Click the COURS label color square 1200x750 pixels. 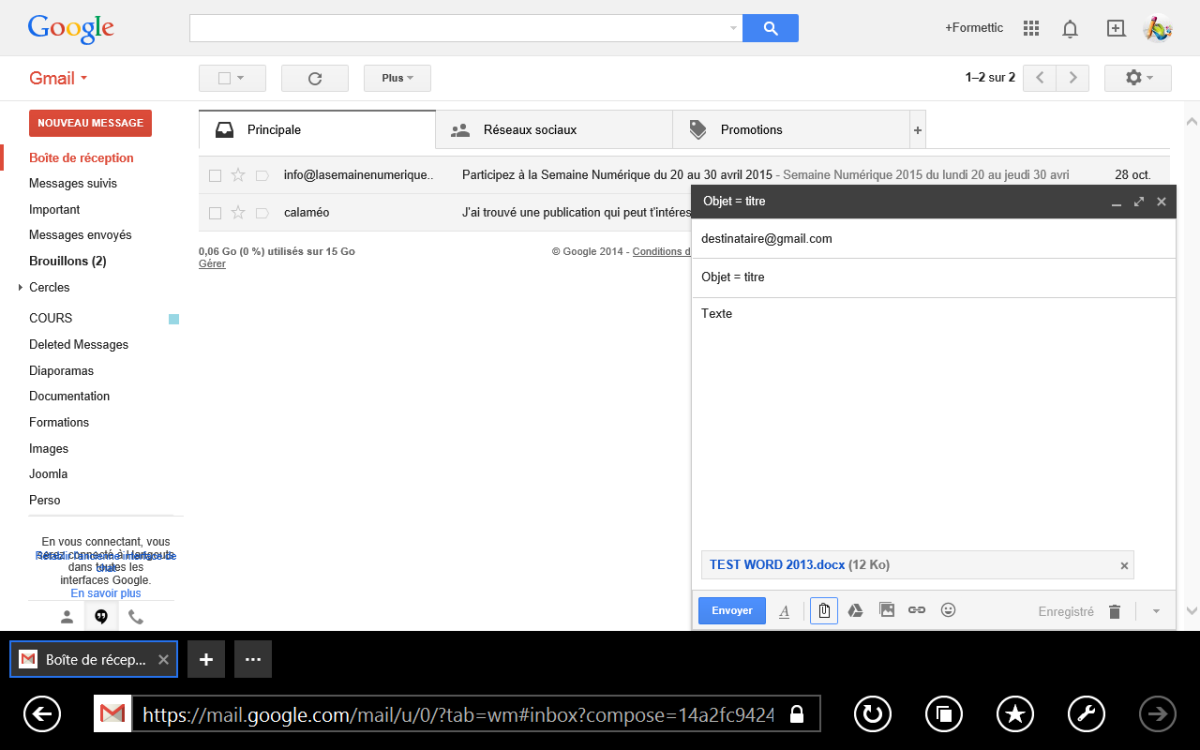pyautogui.click(x=174, y=319)
